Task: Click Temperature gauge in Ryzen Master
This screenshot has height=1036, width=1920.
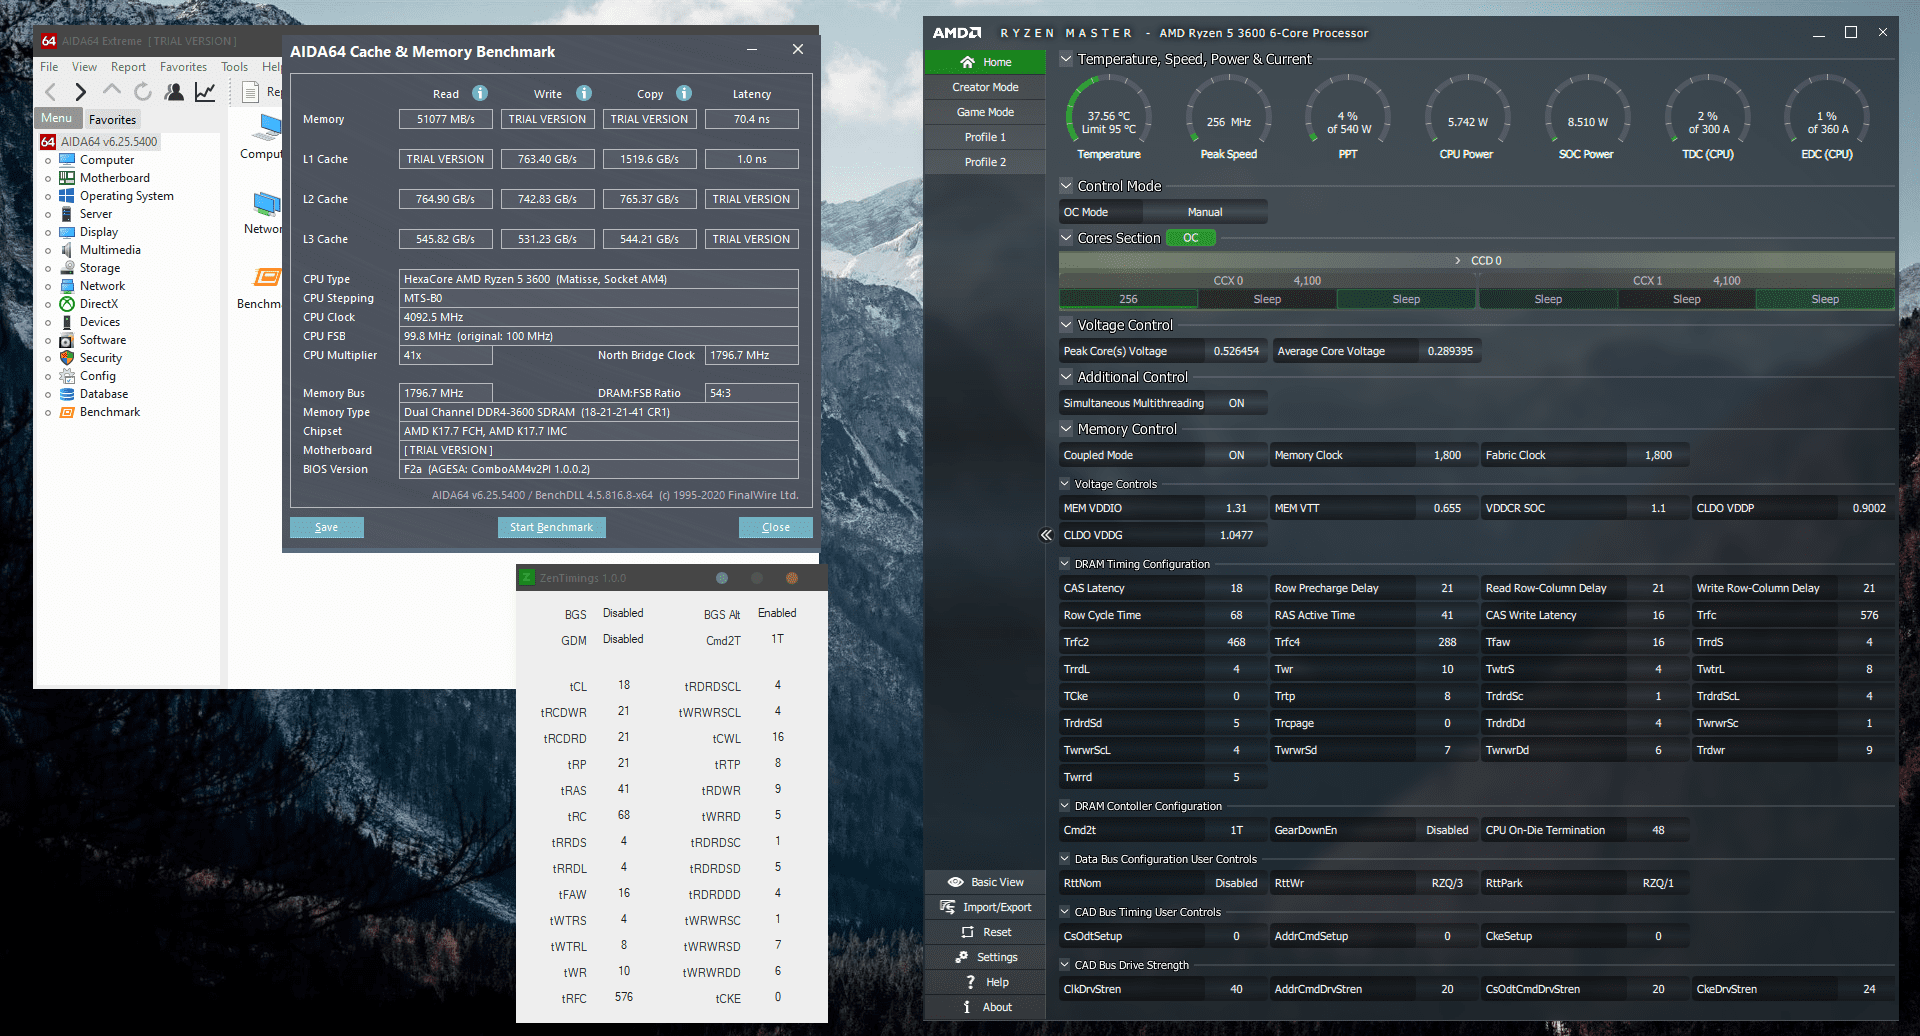Action: [x=1108, y=118]
